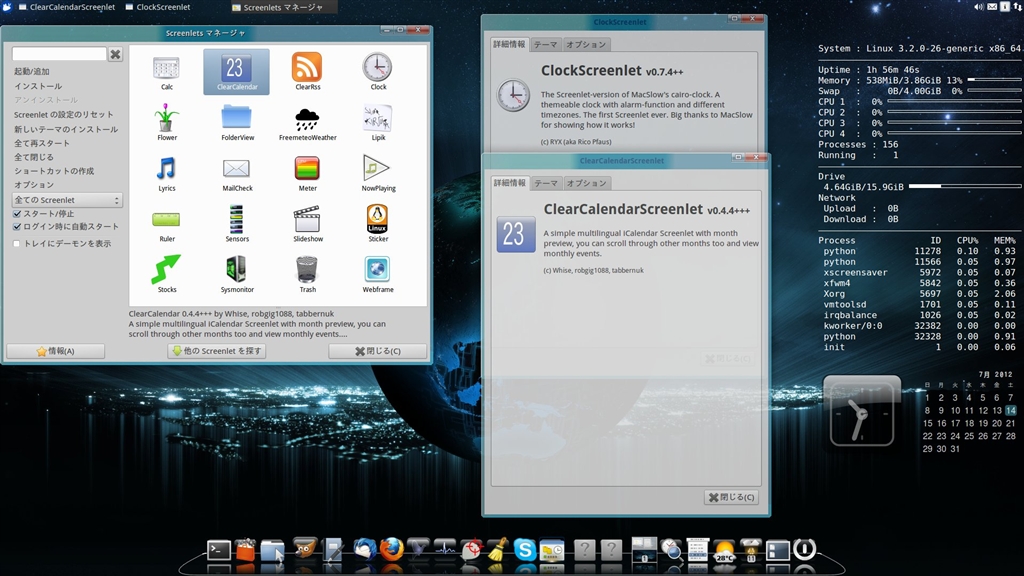Viewport: 1024px width, 576px height.
Task: Select the Sticker screenlet icon
Action: point(378,221)
